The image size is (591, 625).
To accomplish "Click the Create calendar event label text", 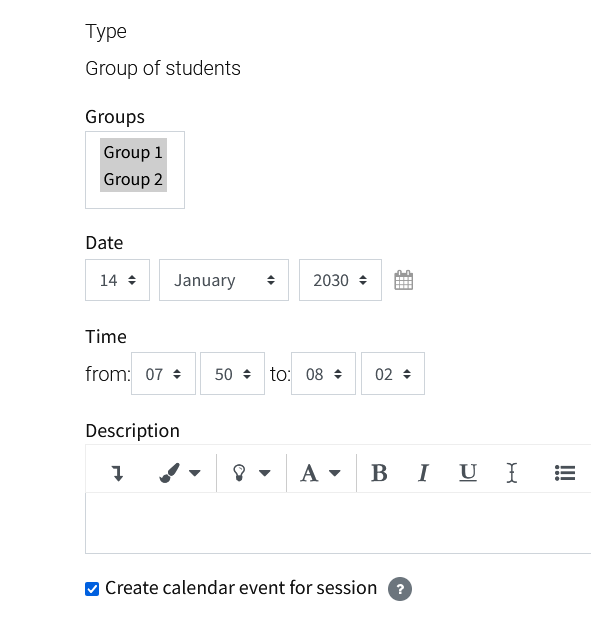I will click(241, 588).
